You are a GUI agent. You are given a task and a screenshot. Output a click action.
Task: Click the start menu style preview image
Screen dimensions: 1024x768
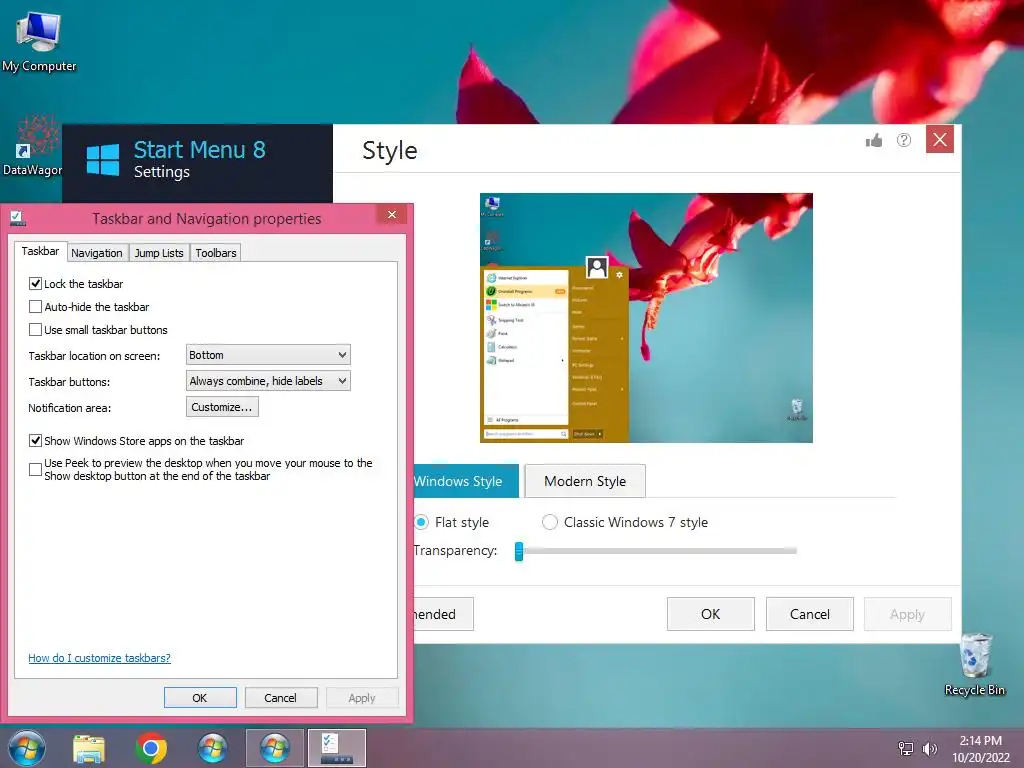pyautogui.click(x=647, y=318)
